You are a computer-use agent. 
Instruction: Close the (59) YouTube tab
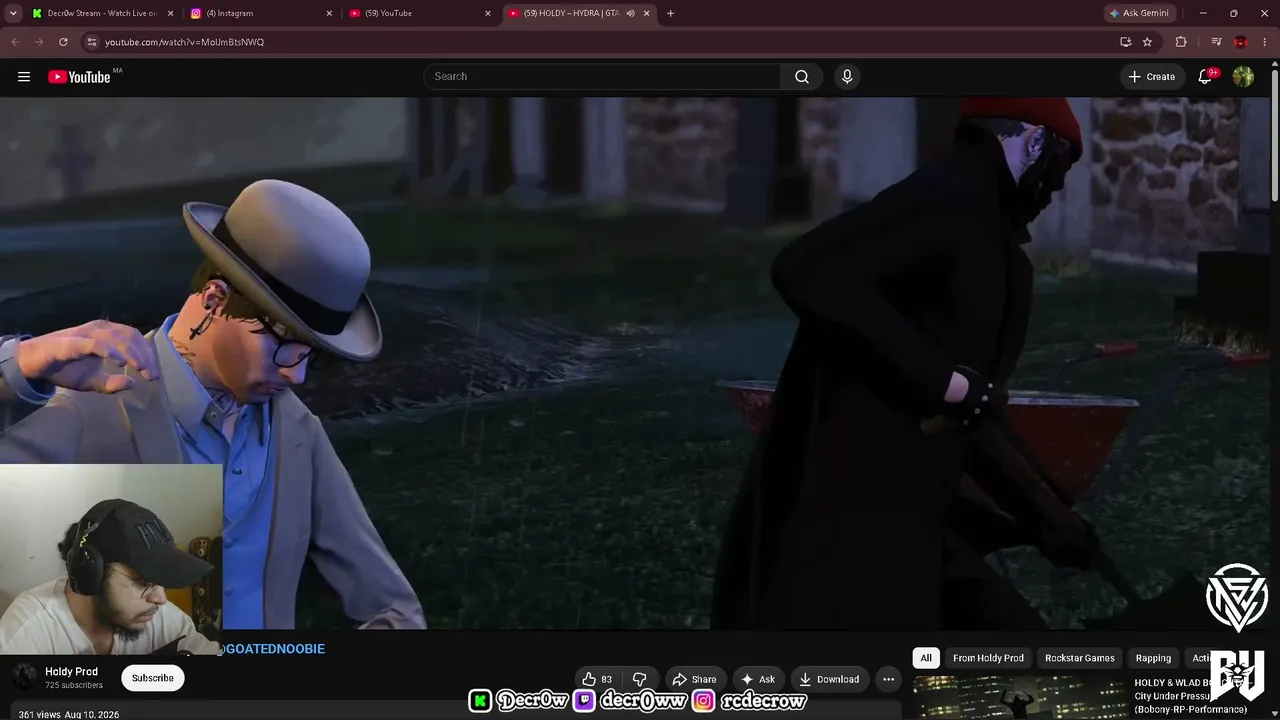pos(488,13)
